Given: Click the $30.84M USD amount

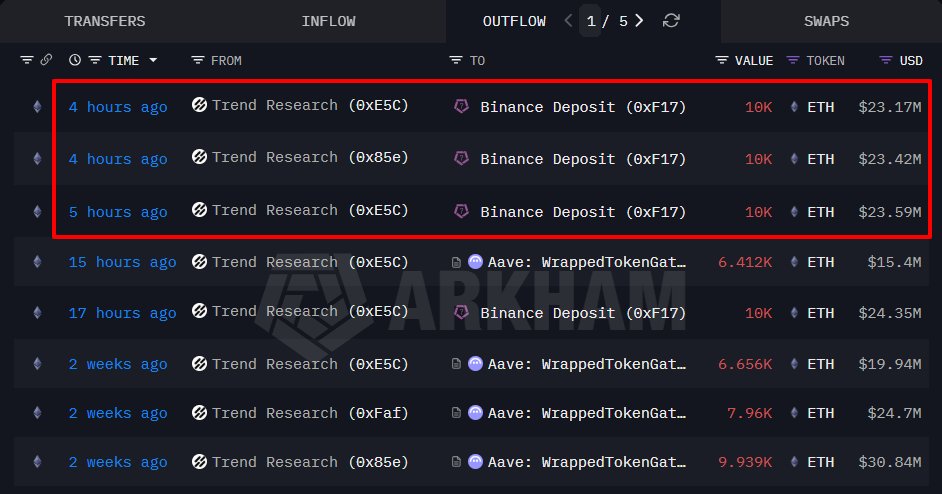Looking at the screenshot, I should (890, 462).
